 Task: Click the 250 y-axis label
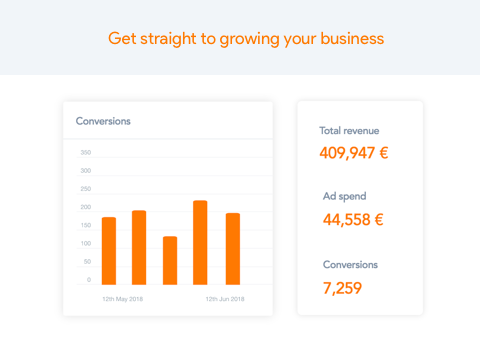tap(86, 189)
